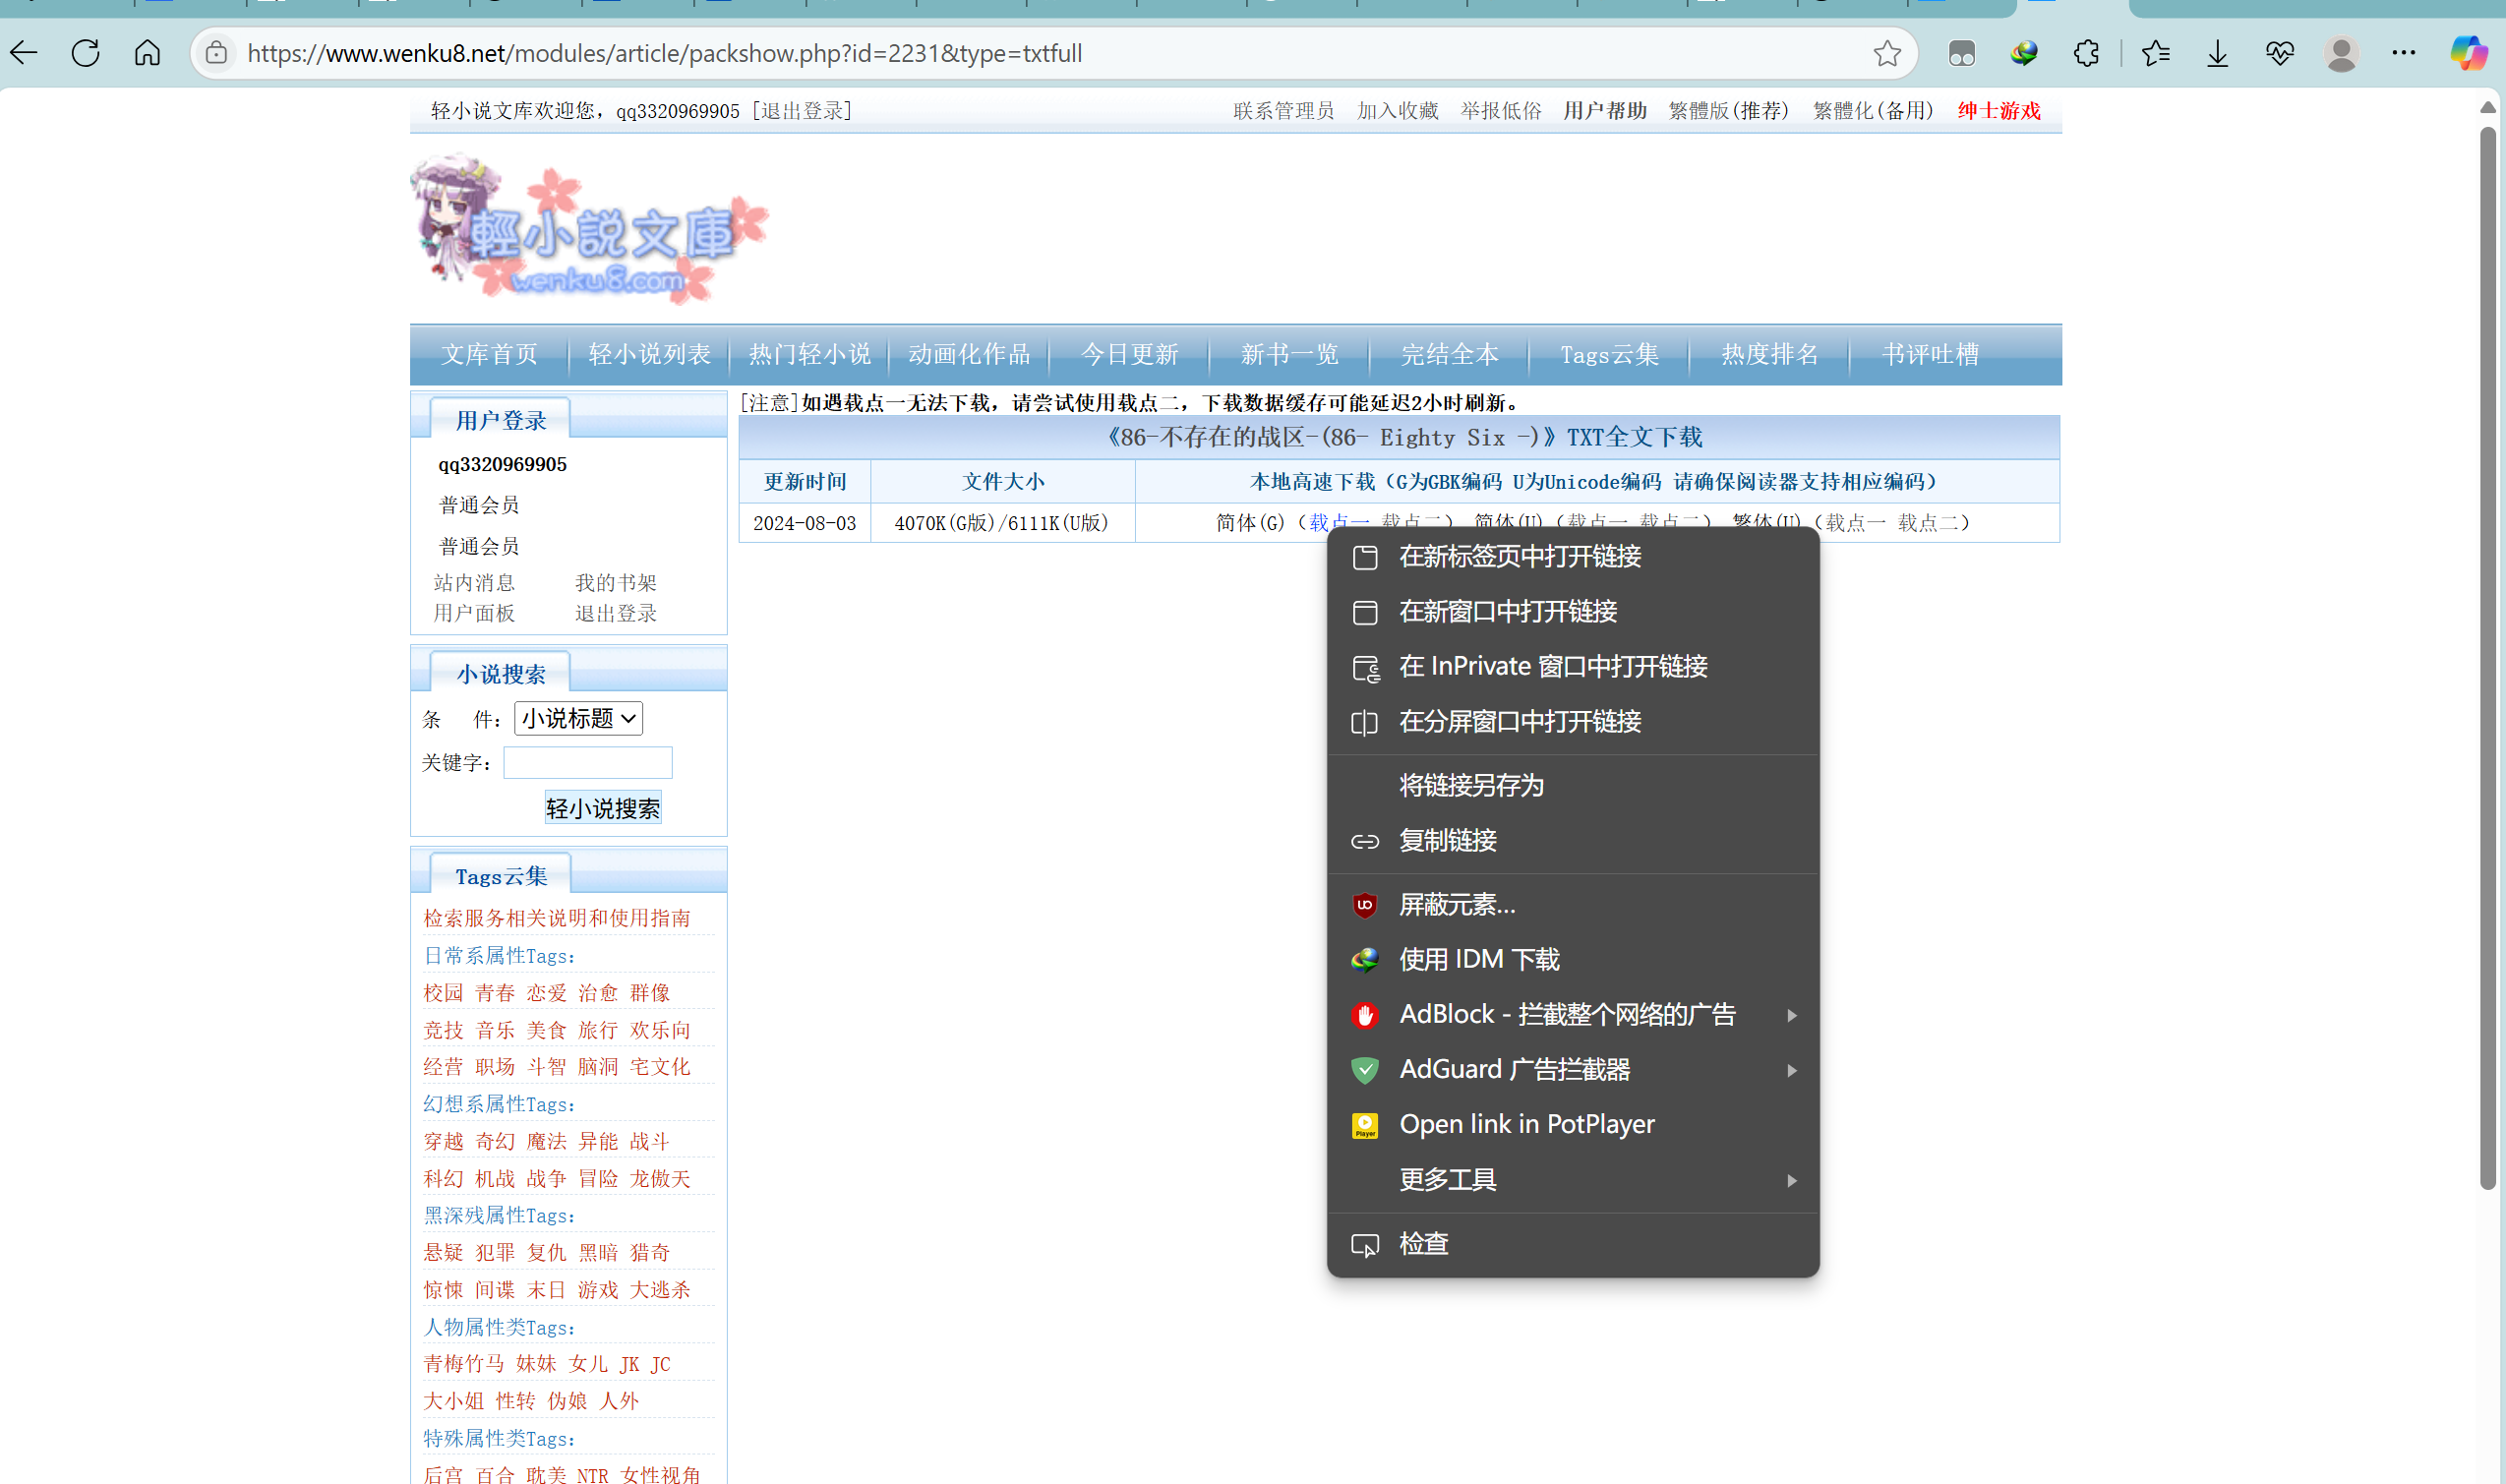Choose 使用 IDM 下载
Image resolution: width=2506 pixels, height=1484 pixels.
(x=1572, y=960)
